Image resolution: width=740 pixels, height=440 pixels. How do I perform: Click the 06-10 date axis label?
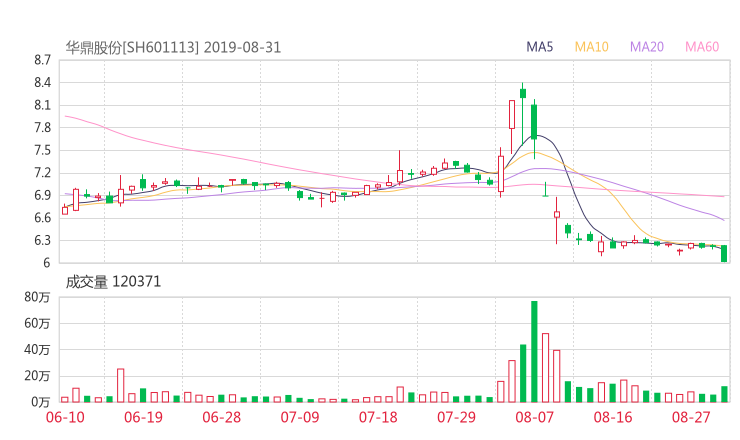[65, 417]
